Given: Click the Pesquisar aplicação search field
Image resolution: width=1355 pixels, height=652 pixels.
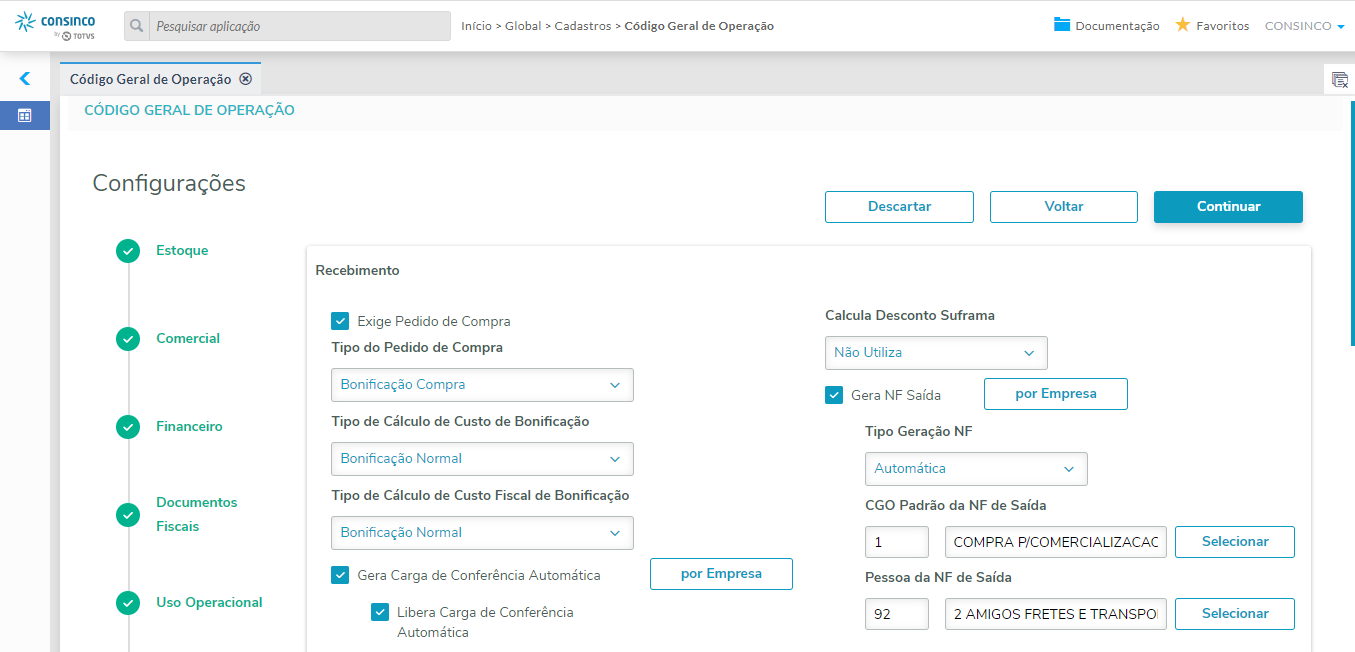Looking at the screenshot, I should [300, 26].
